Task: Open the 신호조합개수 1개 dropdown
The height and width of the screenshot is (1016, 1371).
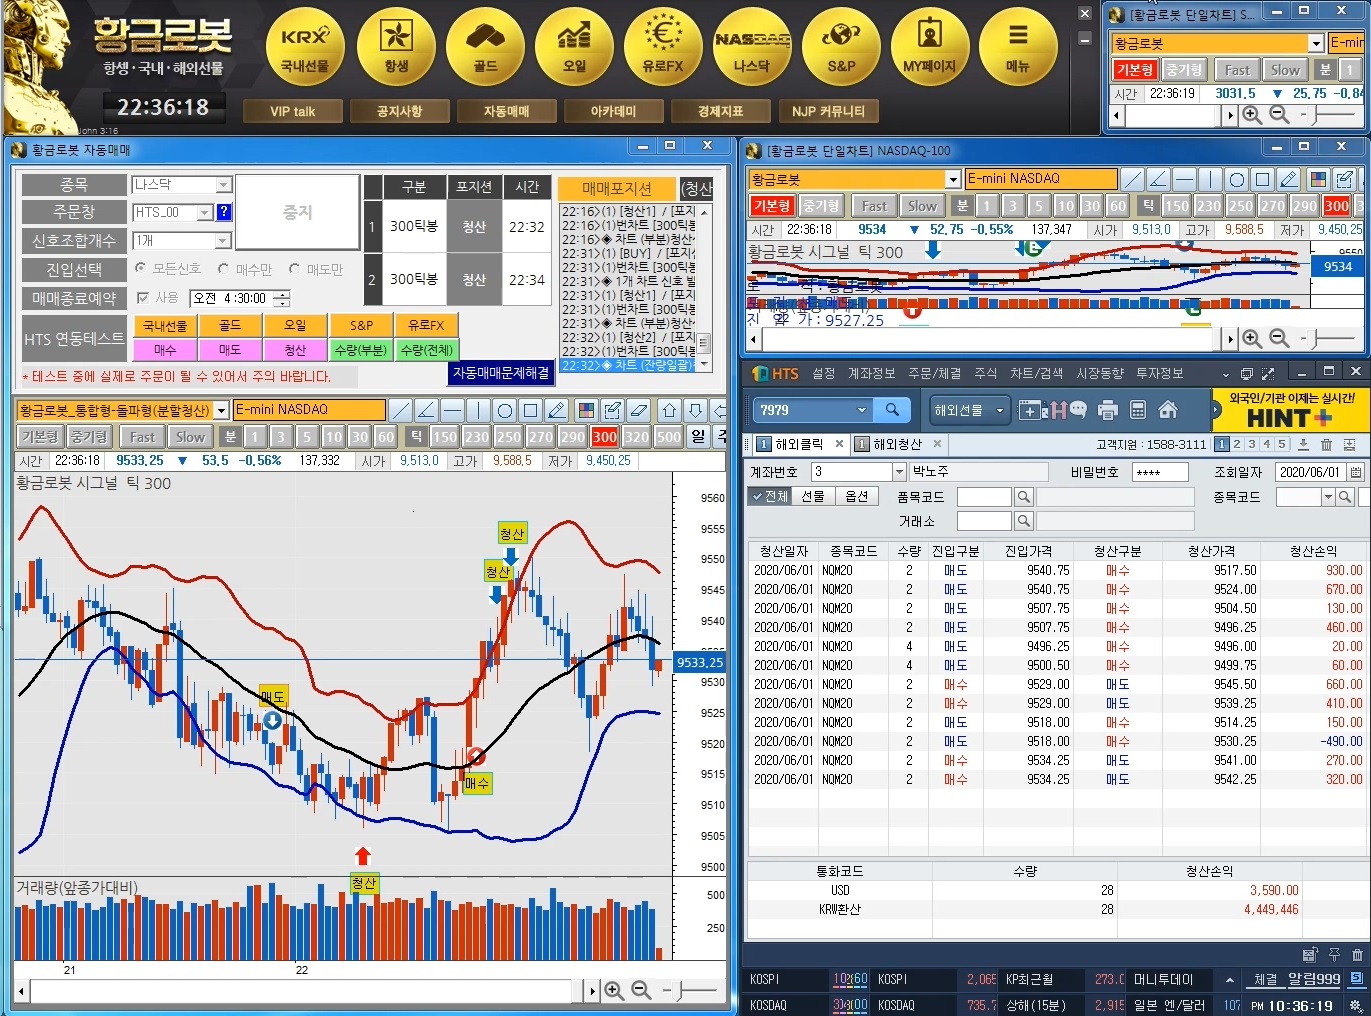Action: [224, 241]
